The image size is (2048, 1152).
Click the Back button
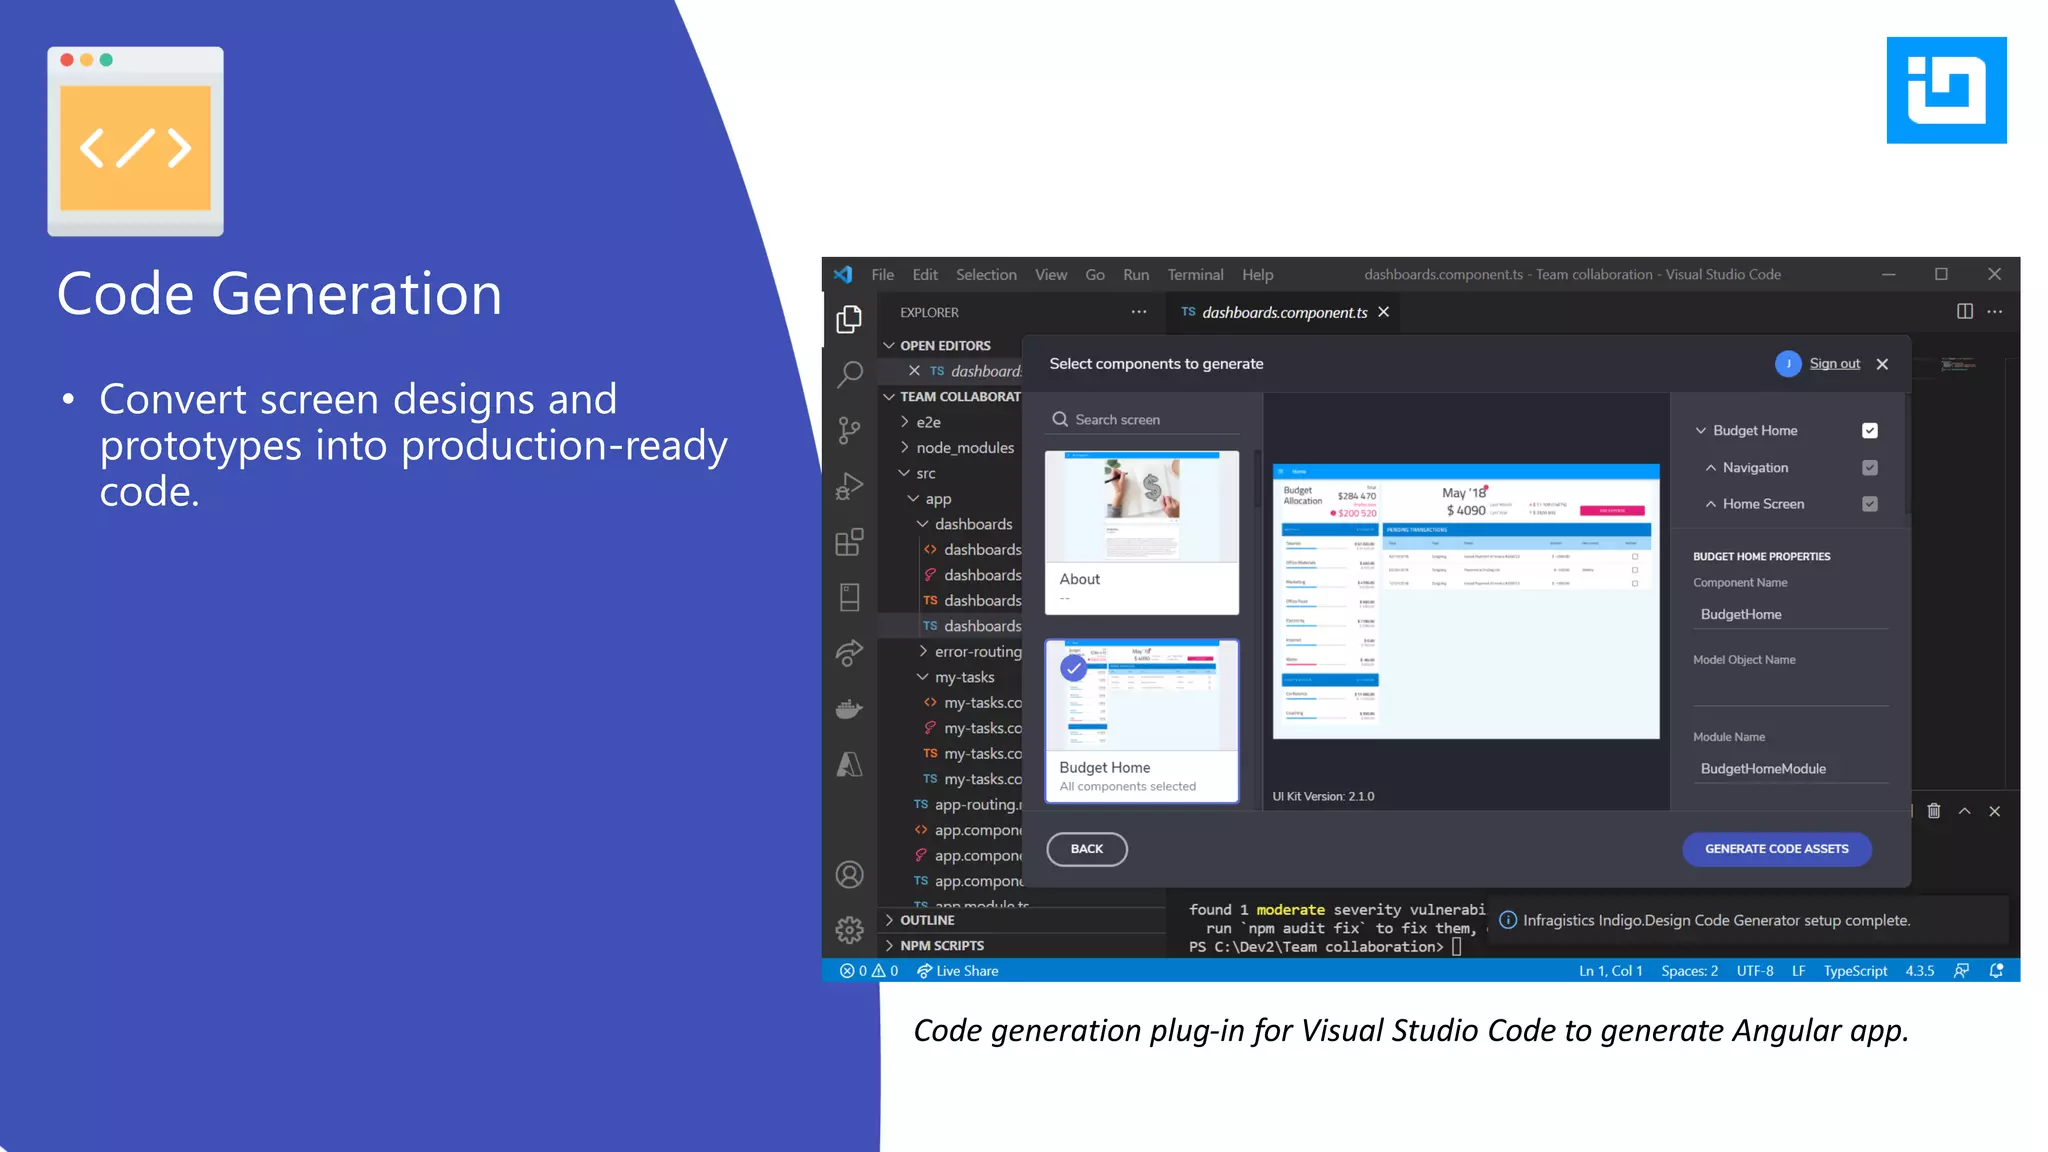coord(1087,849)
